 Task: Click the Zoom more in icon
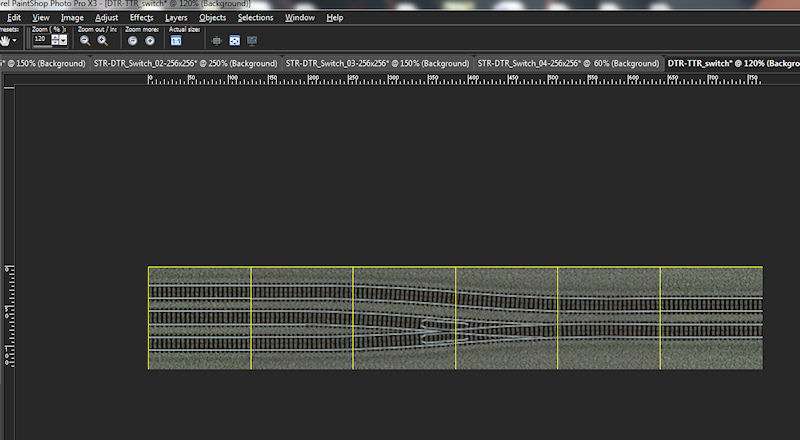click(149, 41)
